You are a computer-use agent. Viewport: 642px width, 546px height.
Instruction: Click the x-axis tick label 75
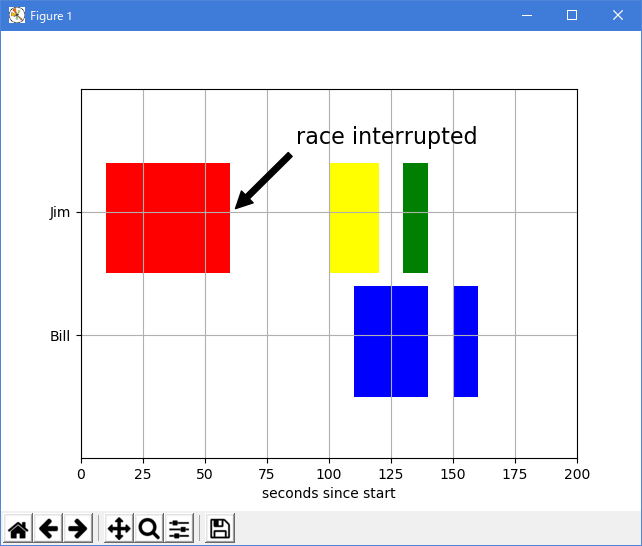[x=267, y=474]
